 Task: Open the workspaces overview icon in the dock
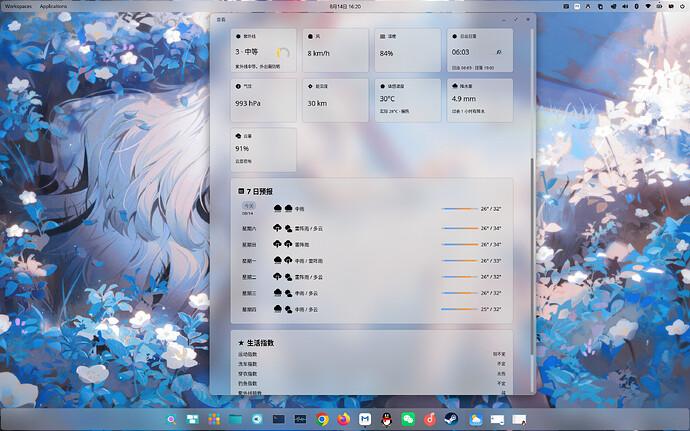pos(192,420)
